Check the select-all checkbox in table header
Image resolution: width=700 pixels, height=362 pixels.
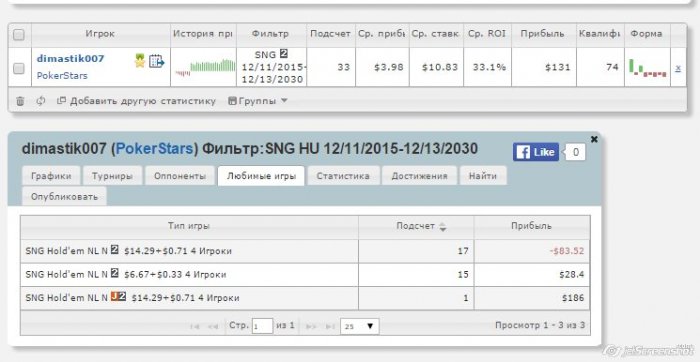19,35
